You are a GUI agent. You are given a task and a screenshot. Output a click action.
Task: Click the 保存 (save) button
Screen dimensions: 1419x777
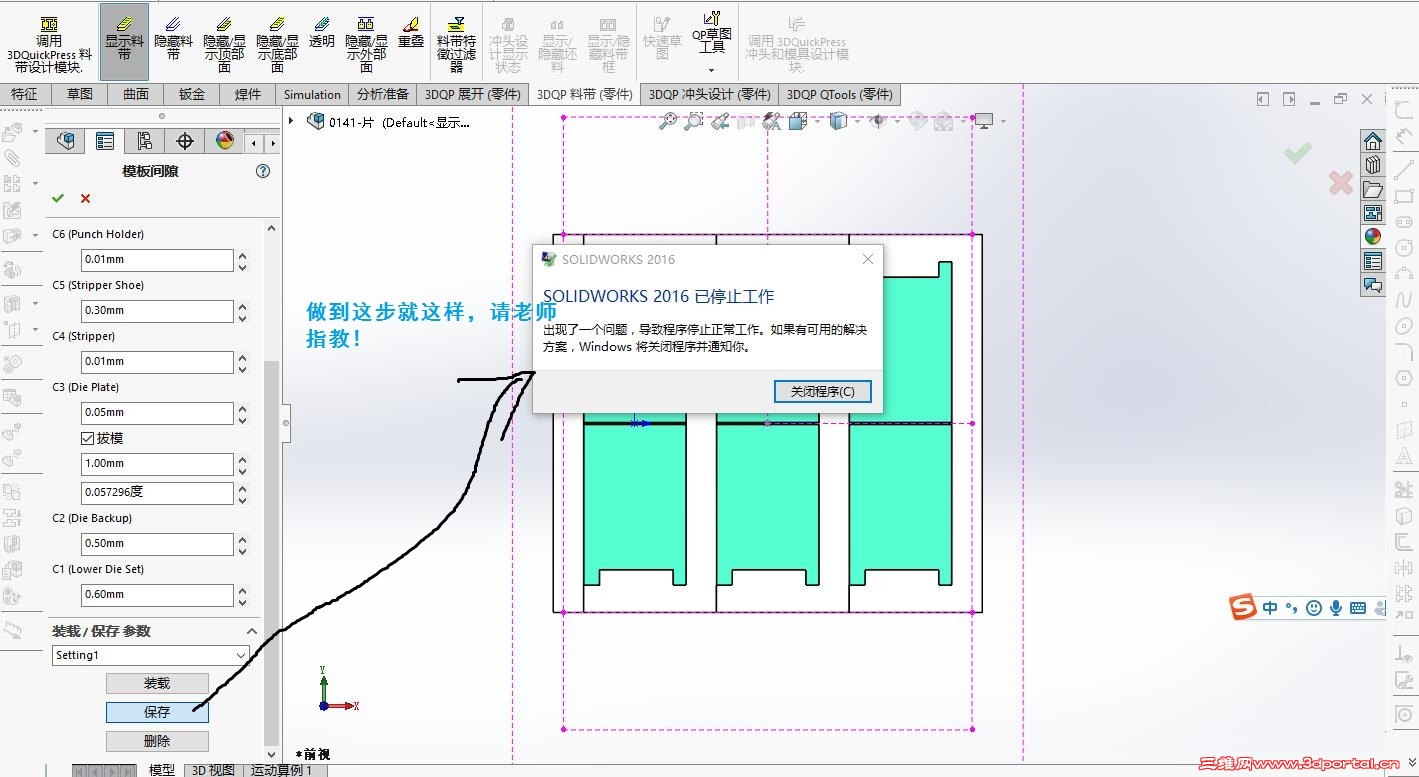pos(157,712)
